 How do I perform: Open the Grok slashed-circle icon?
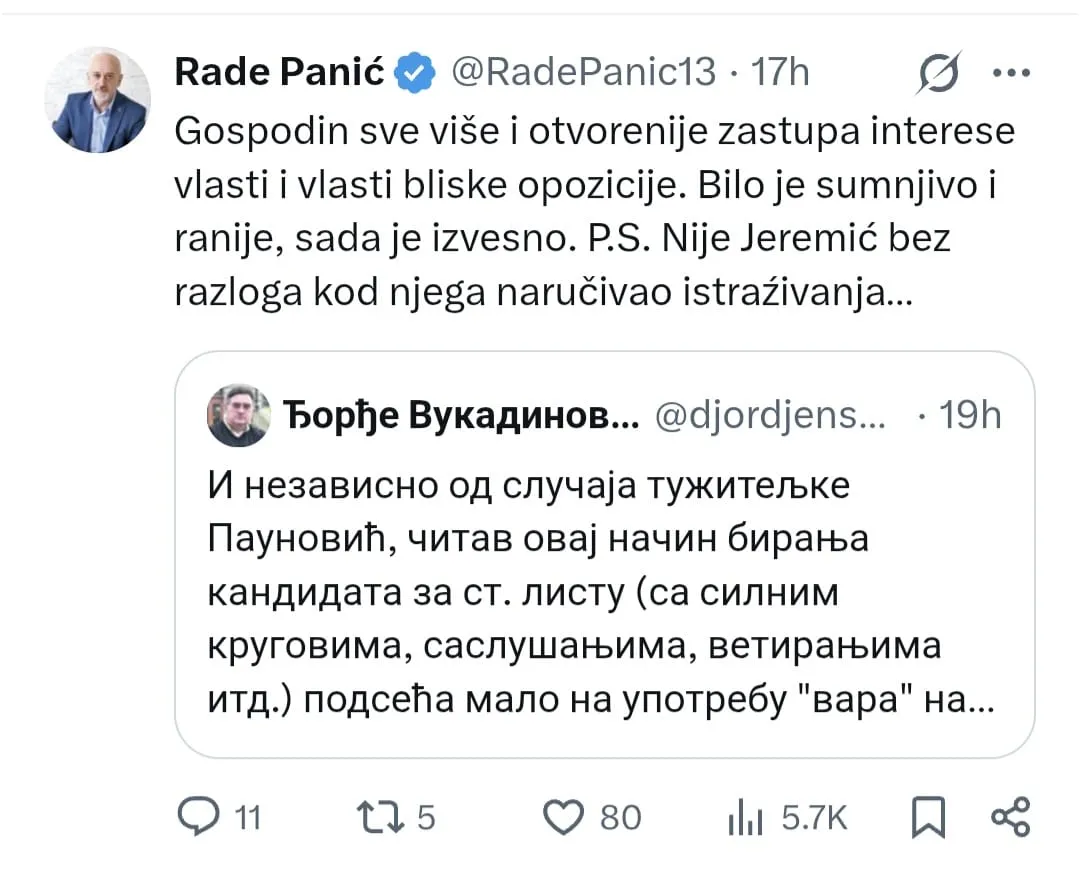coord(938,72)
